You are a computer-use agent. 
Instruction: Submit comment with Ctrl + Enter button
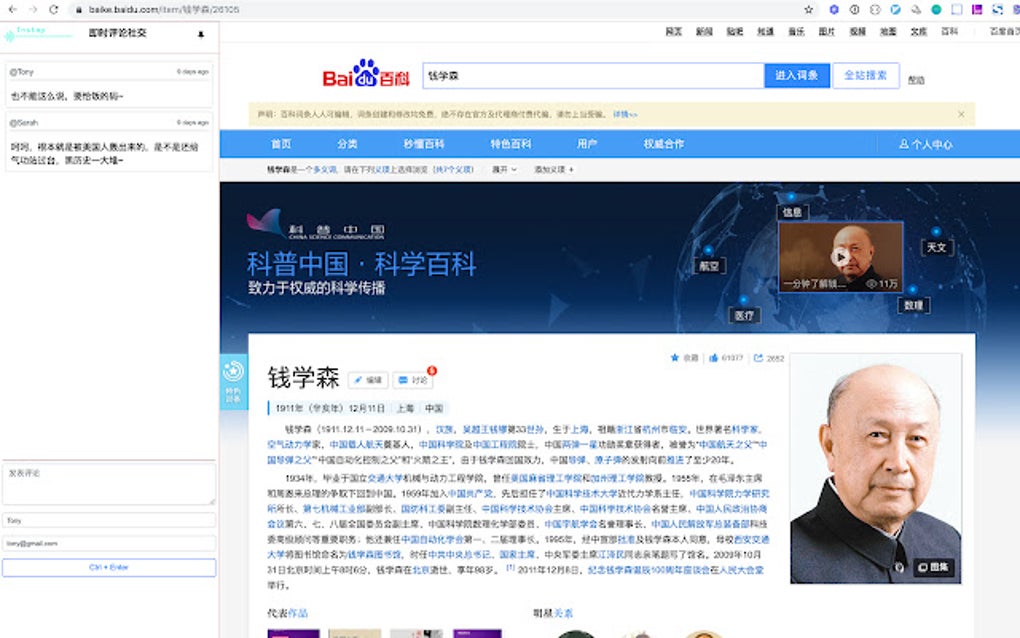click(109, 567)
